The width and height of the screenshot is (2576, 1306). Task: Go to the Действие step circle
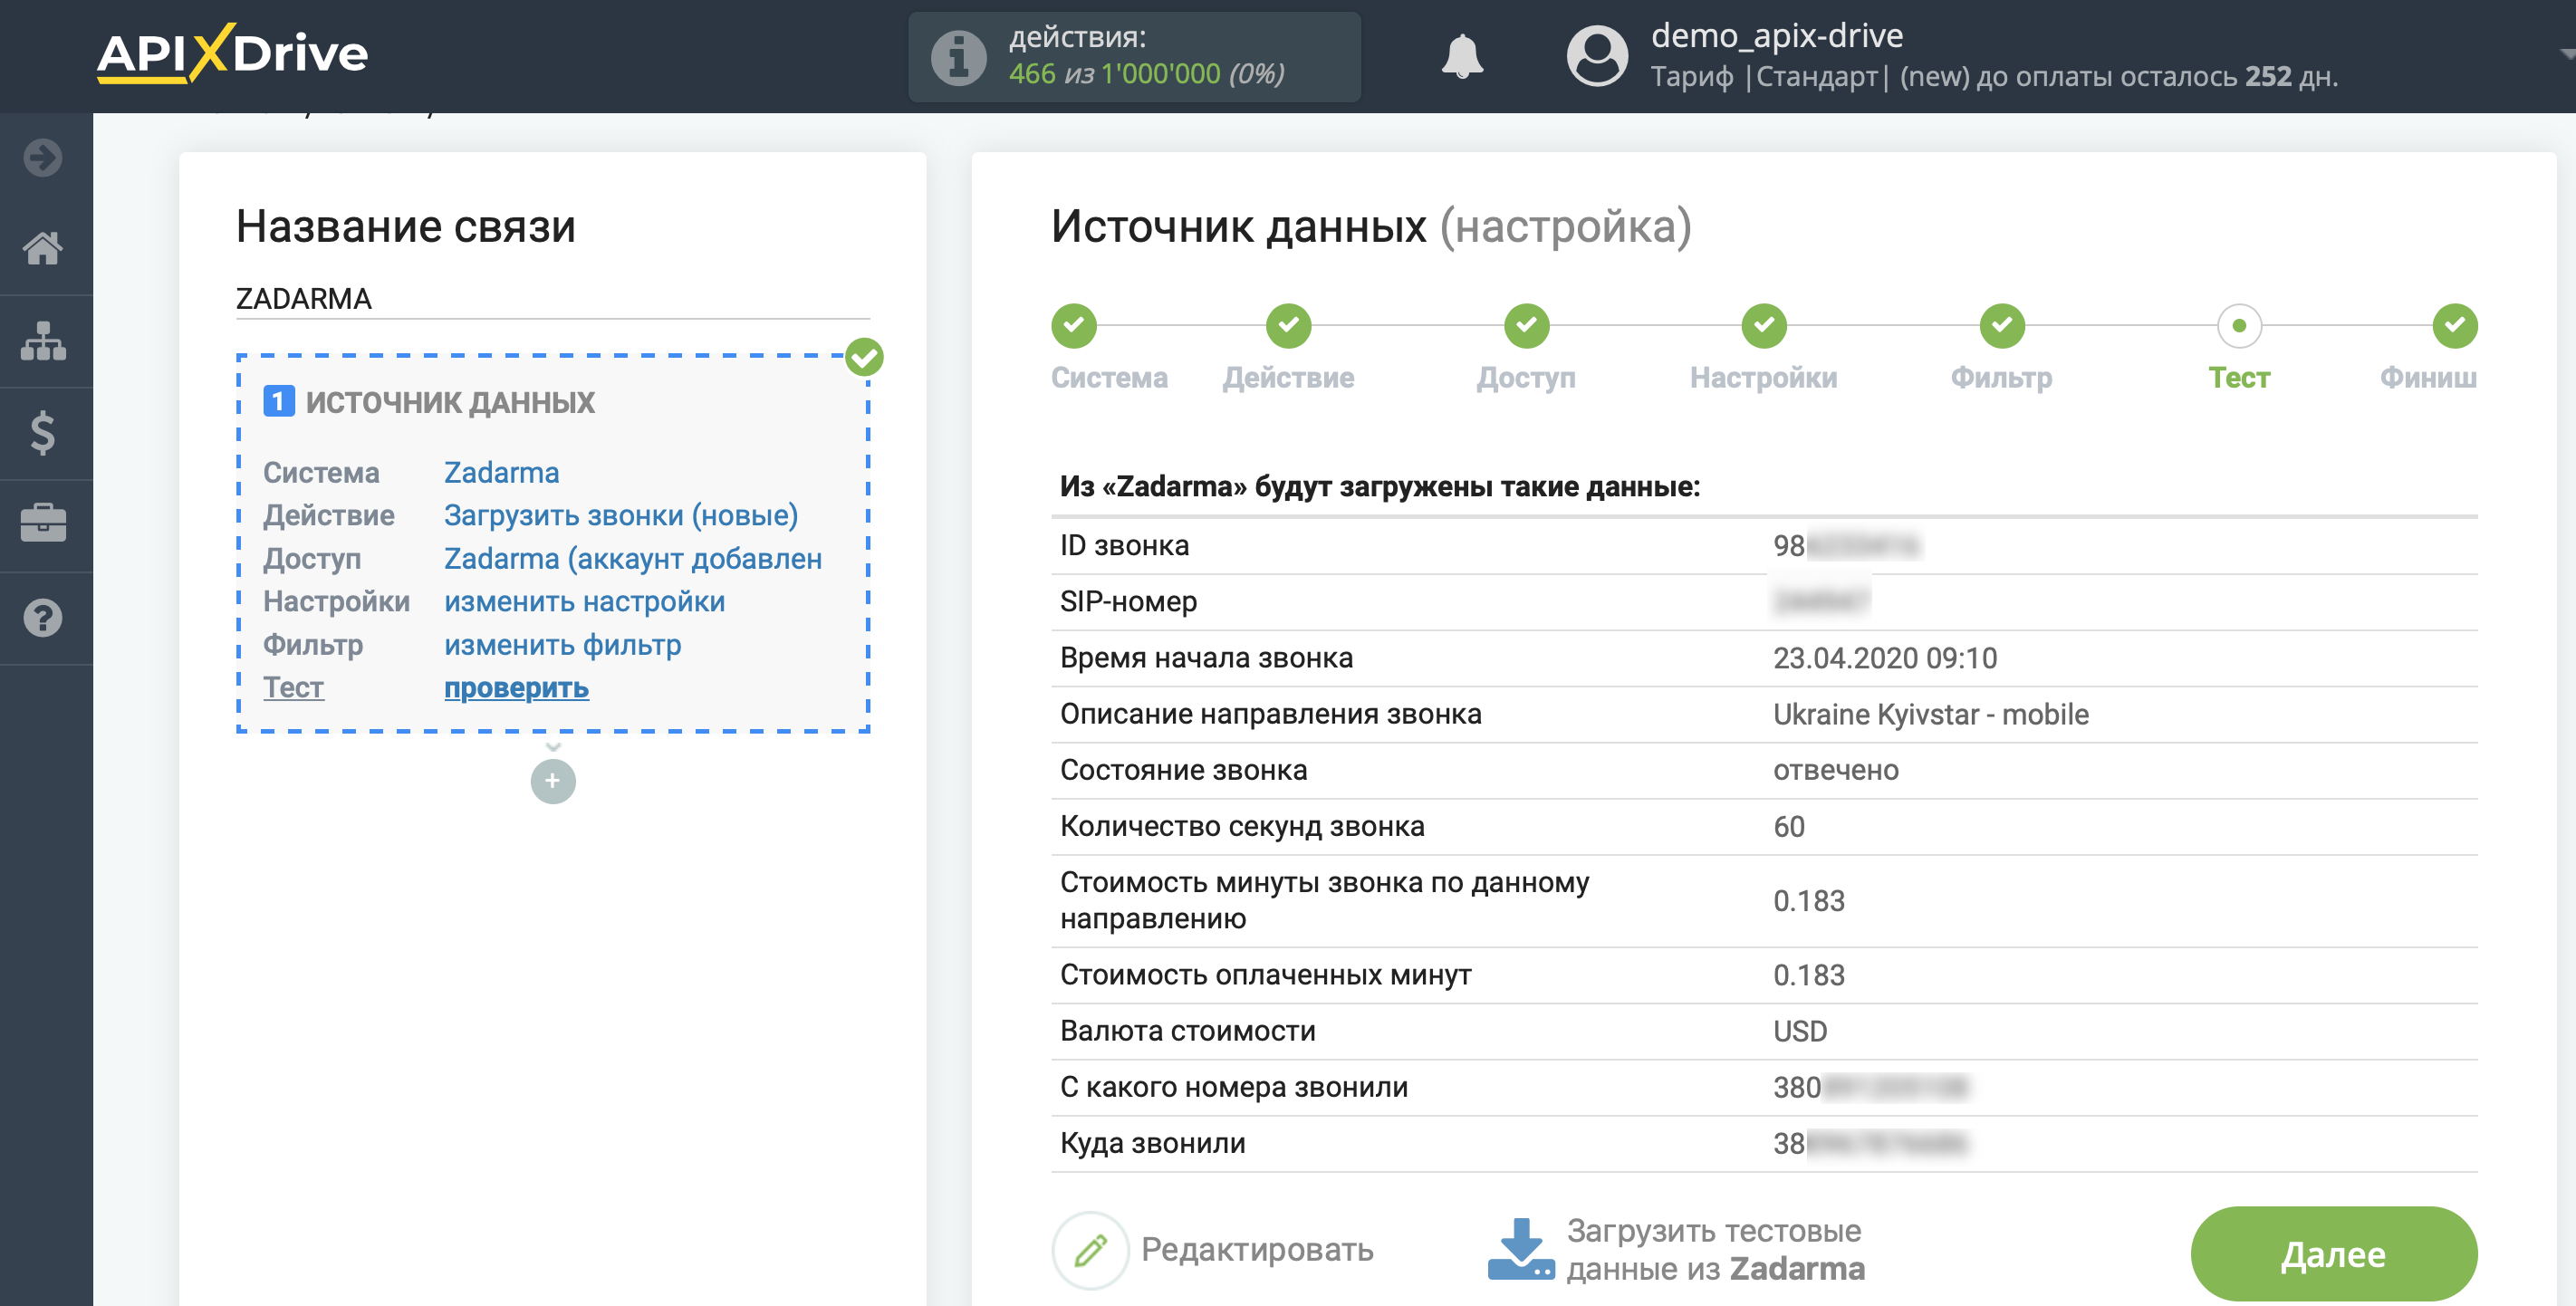pyautogui.click(x=1288, y=325)
